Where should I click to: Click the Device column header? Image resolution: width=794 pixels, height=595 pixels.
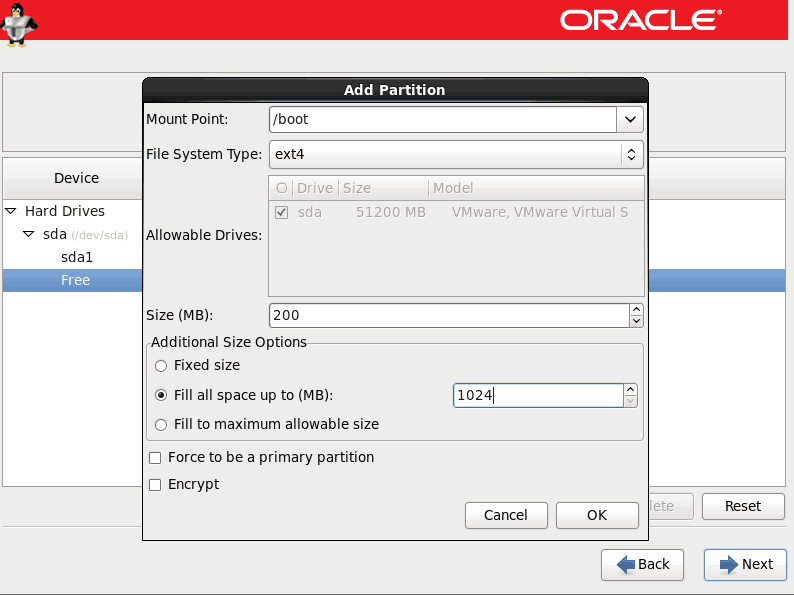click(x=73, y=178)
